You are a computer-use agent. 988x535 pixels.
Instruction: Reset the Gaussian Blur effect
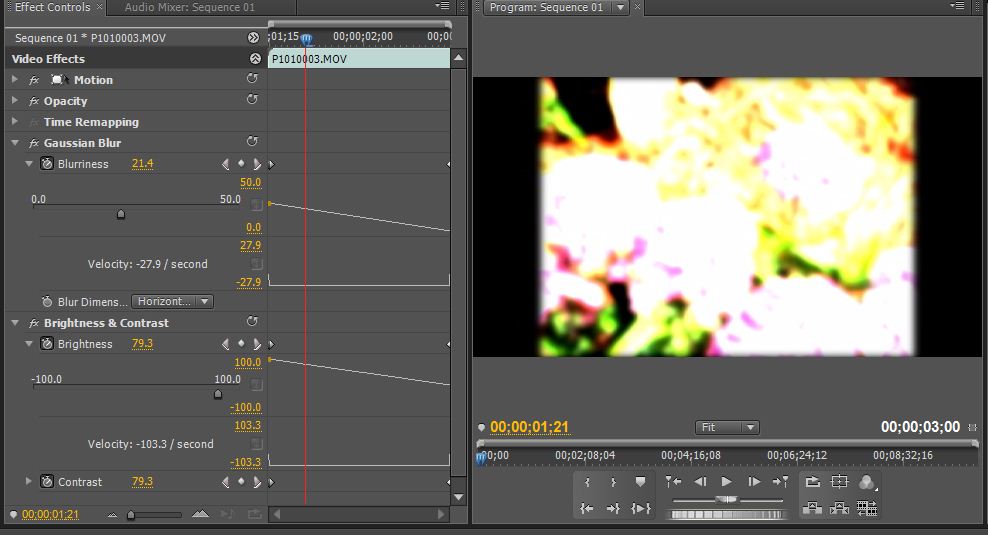pyautogui.click(x=253, y=143)
